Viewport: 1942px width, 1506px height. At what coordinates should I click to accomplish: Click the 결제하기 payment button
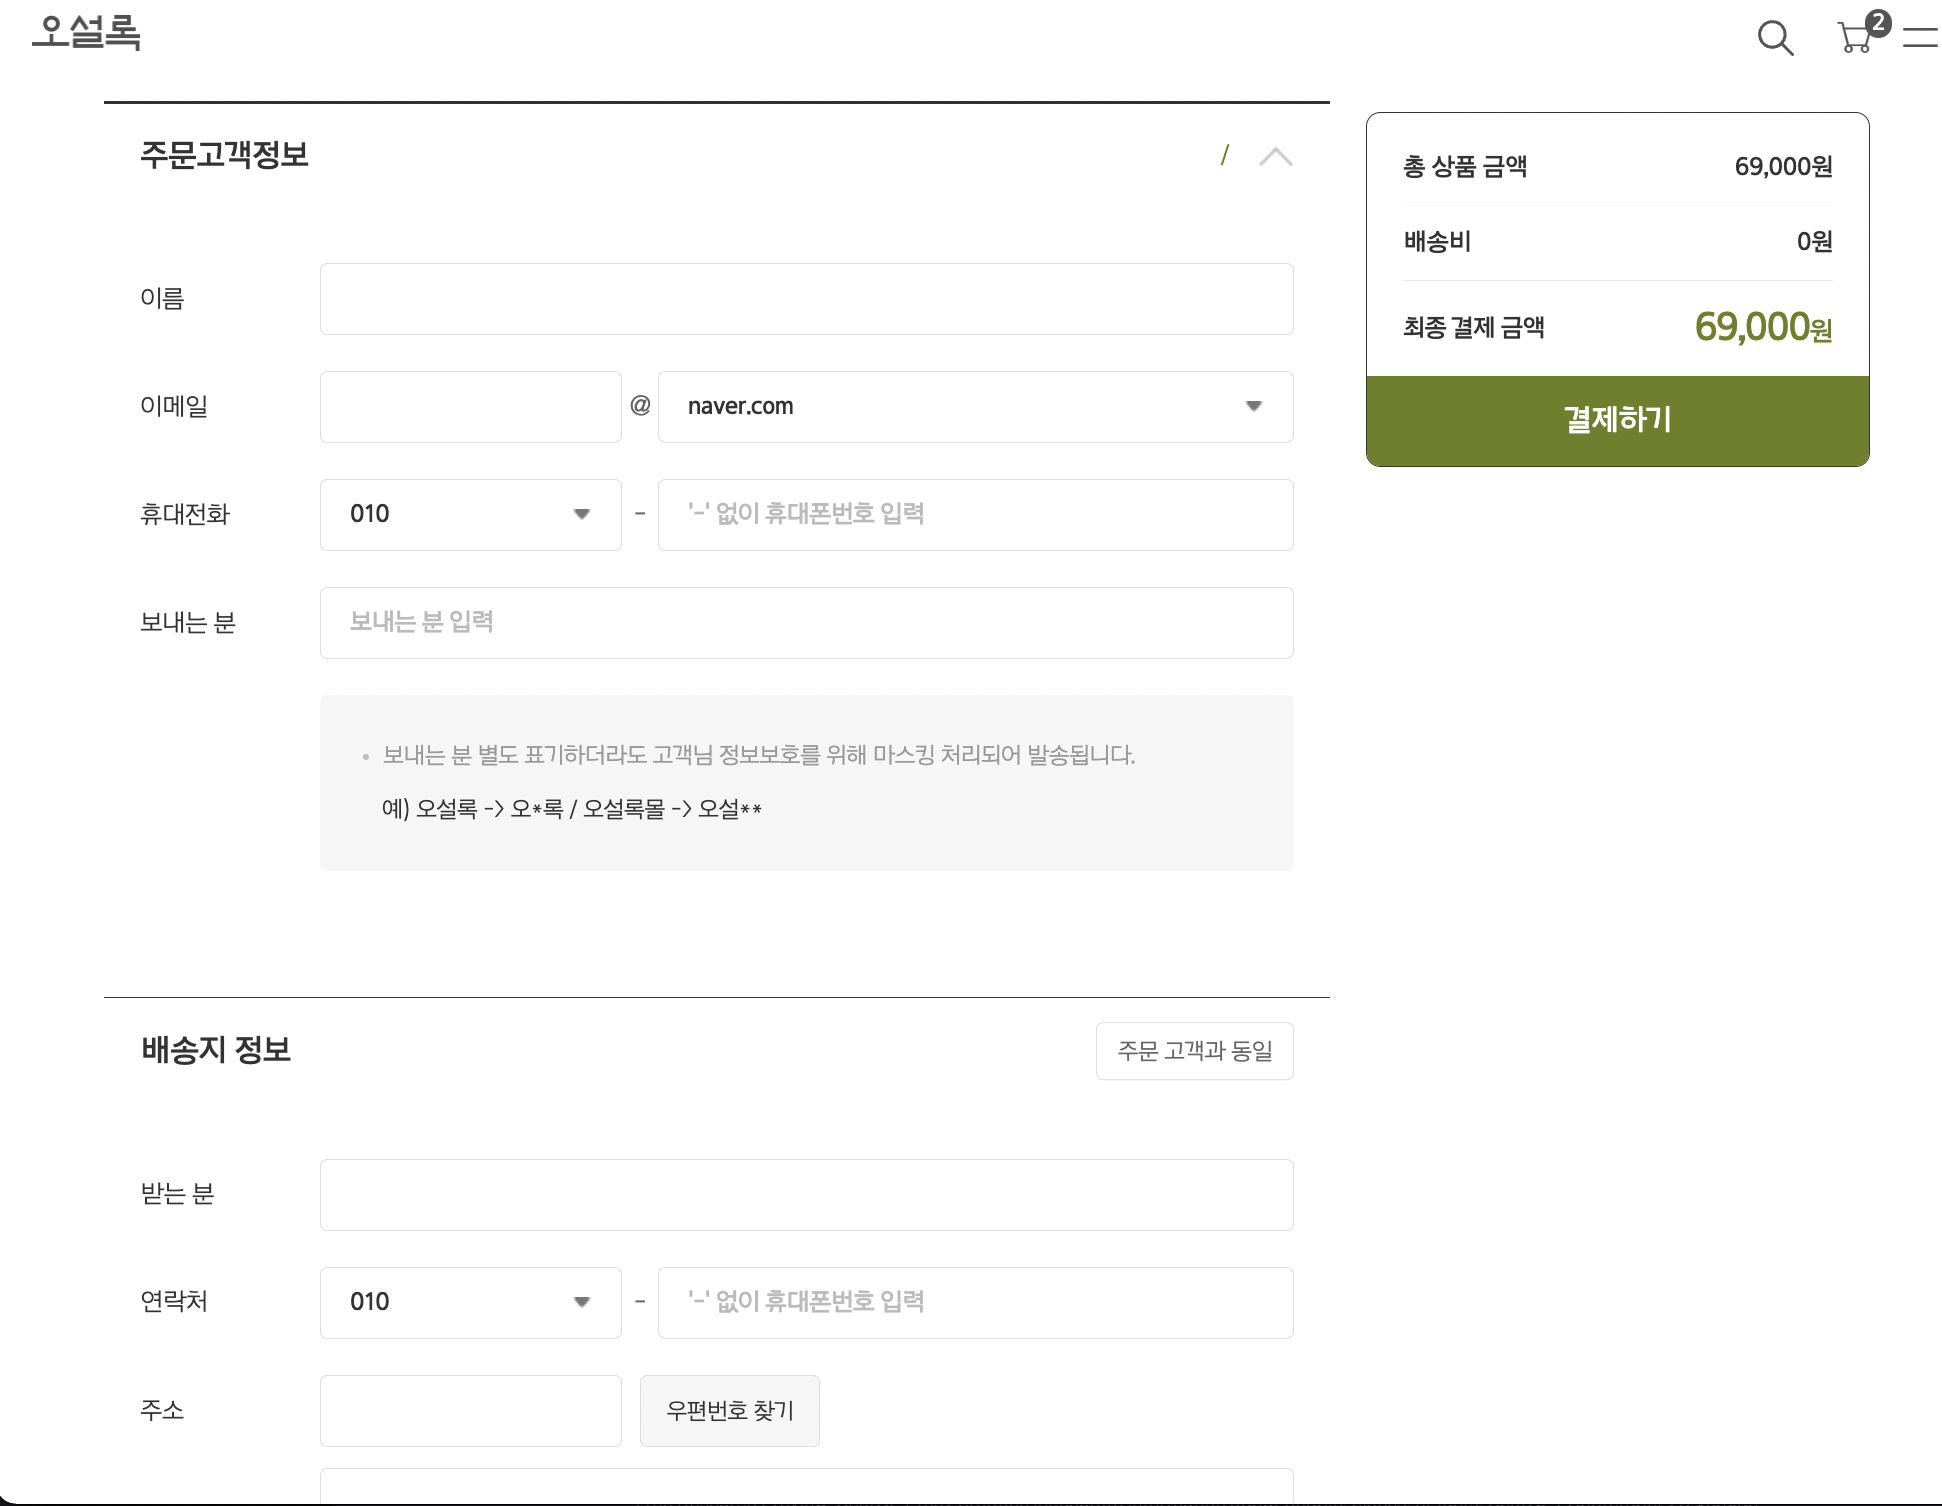[1617, 420]
